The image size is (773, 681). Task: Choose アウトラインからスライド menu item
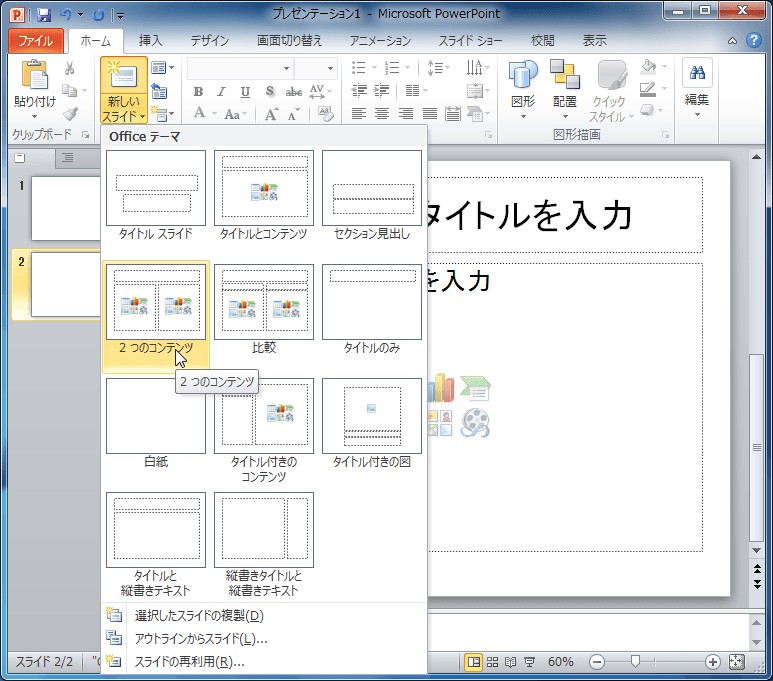[x=264, y=639]
